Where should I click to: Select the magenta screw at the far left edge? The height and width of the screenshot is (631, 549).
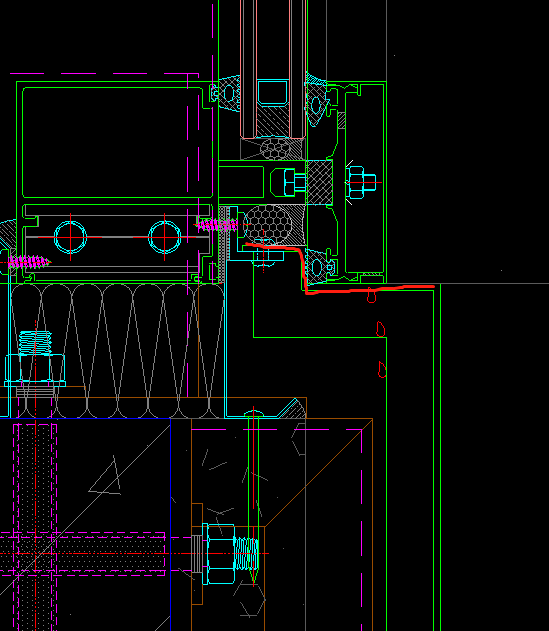click(x=28, y=262)
